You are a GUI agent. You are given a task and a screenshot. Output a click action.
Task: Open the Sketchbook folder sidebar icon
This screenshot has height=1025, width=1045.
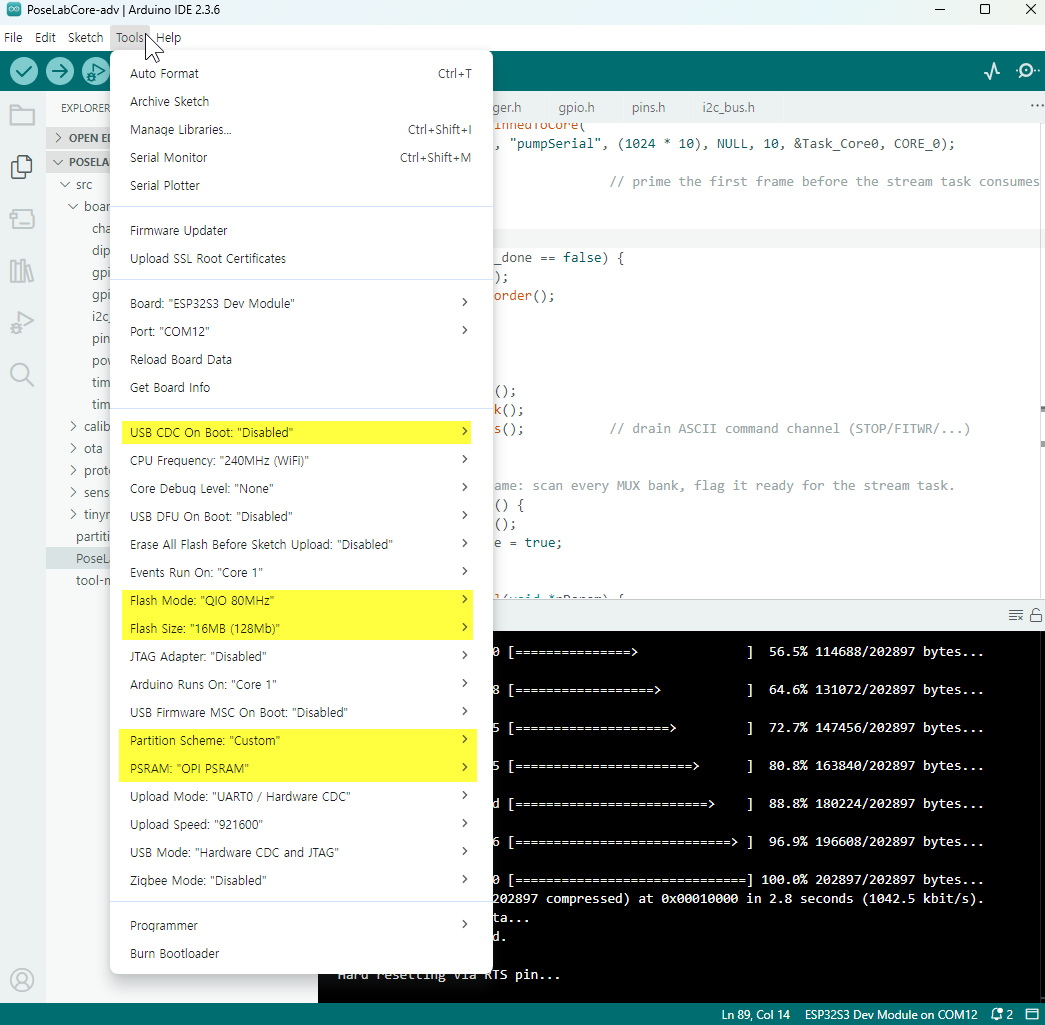click(22, 115)
